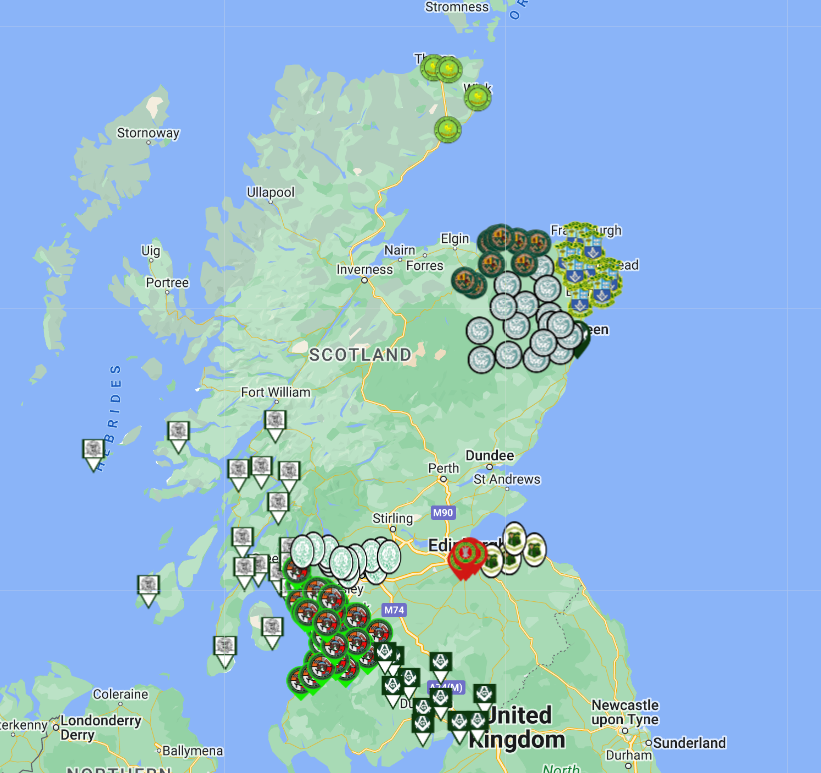Click the dark green square marker above the word United

(x=484, y=699)
